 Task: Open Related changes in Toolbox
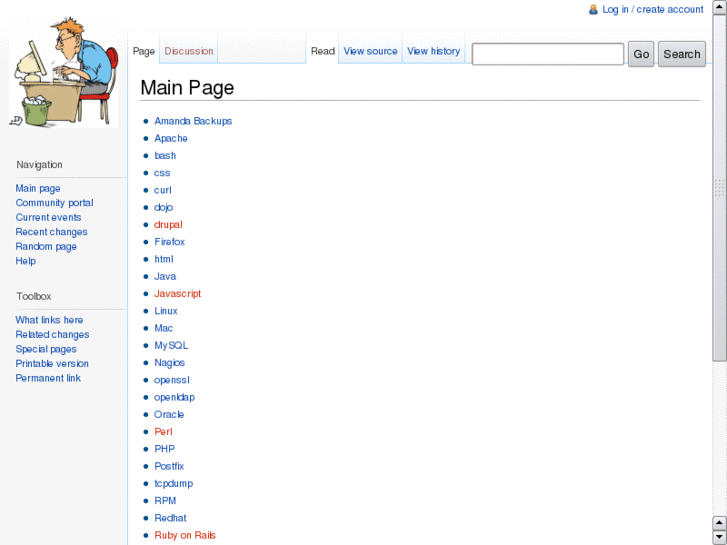coord(52,334)
